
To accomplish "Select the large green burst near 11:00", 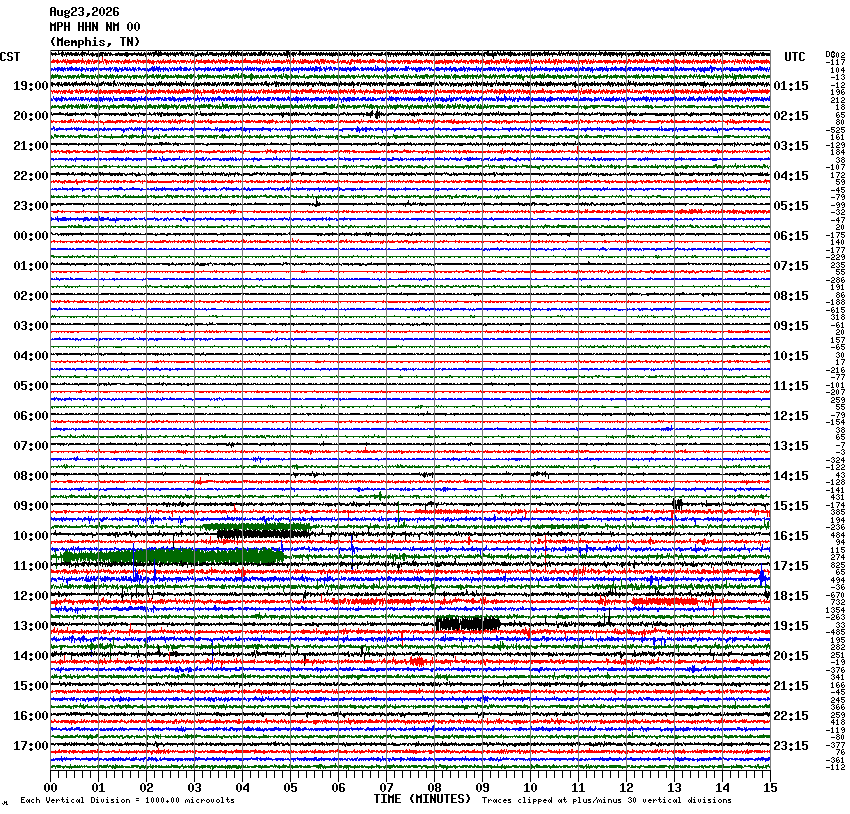I will click(x=173, y=556).
